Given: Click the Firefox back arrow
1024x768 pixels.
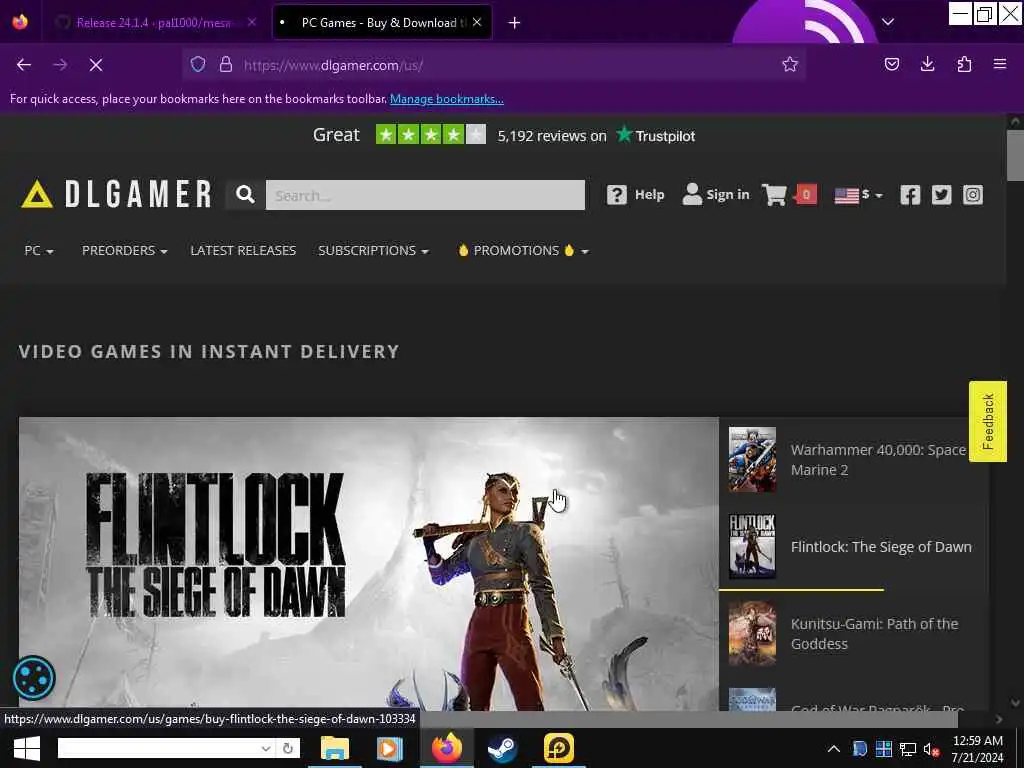Looking at the screenshot, I should [24, 65].
